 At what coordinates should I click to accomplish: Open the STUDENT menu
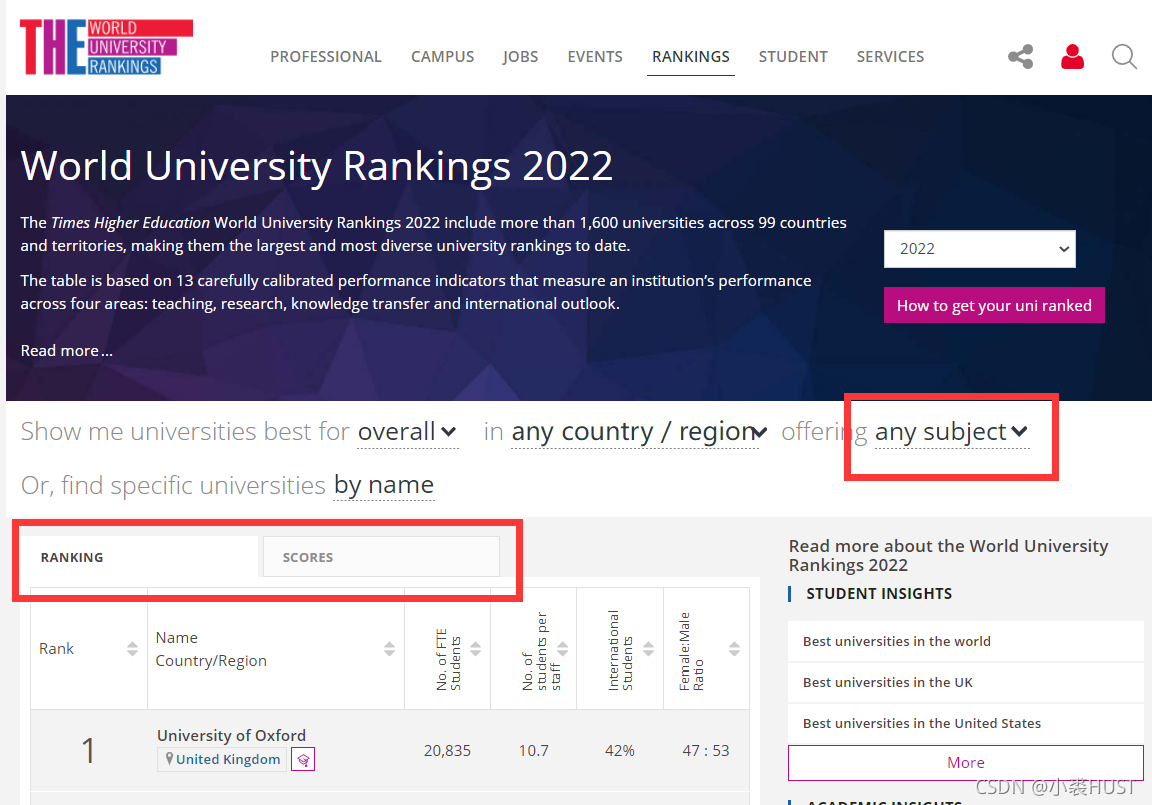(793, 57)
